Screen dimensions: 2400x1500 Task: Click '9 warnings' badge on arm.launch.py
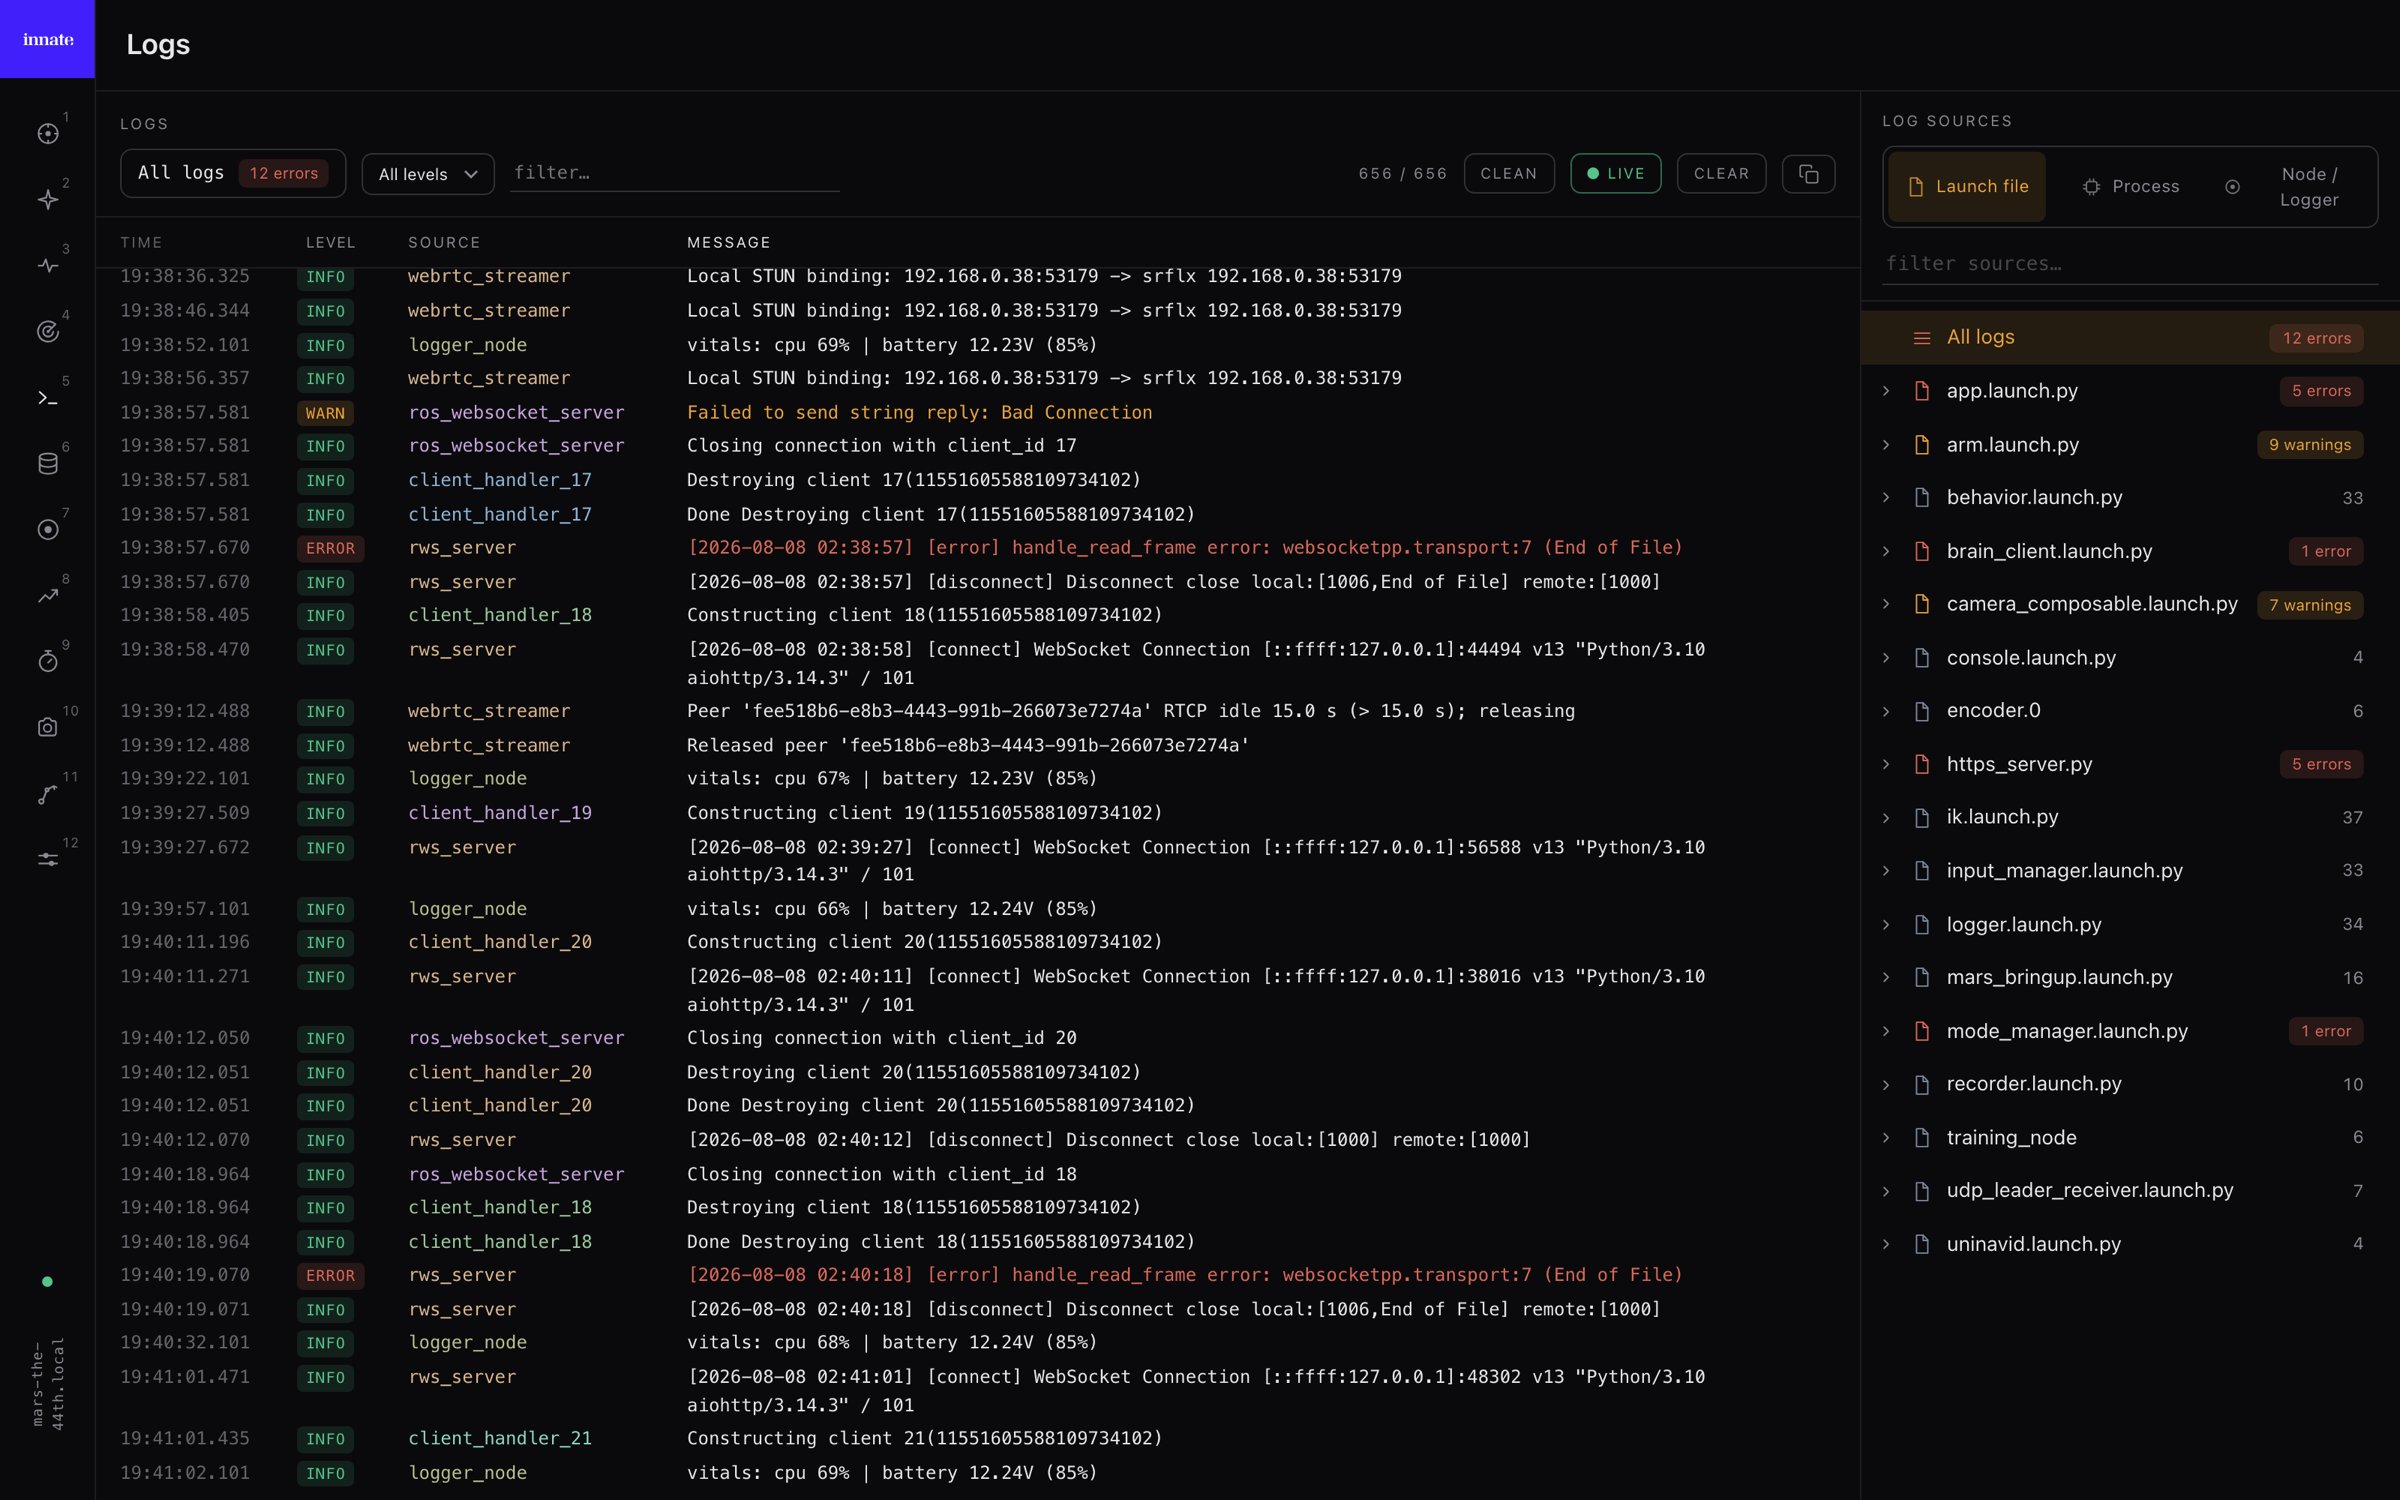(x=2310, y=445)
